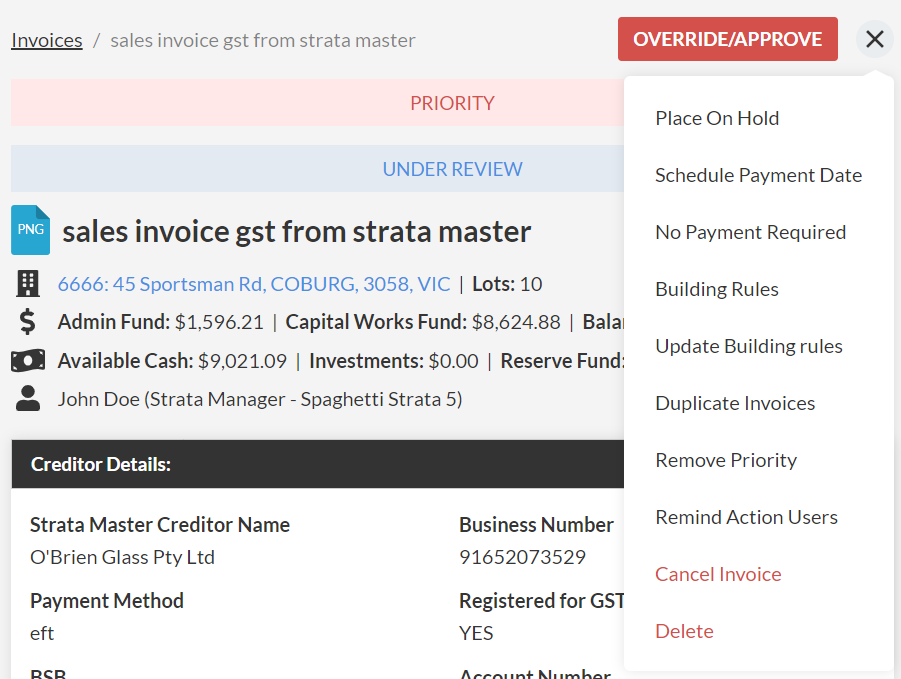Viewport: 901px width, 679px height.
Task: Open the 45 Sportsman Rd building link
Action: pyautogui.click(x=254, y=284)
